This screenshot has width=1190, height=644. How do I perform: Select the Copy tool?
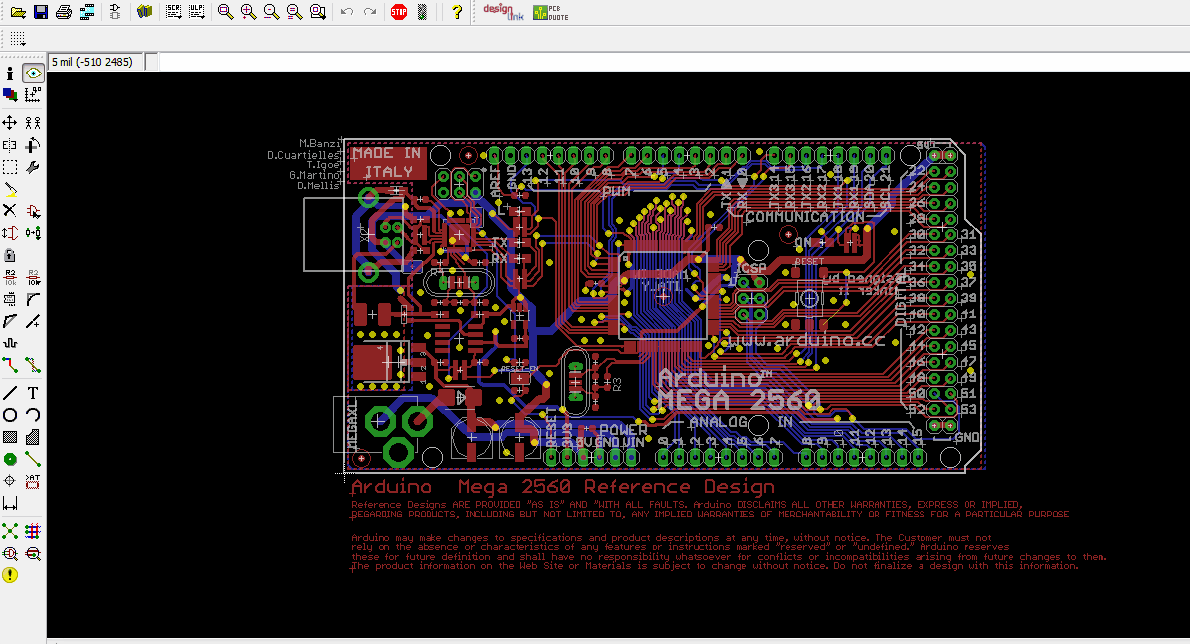click(x=33, y=123)
